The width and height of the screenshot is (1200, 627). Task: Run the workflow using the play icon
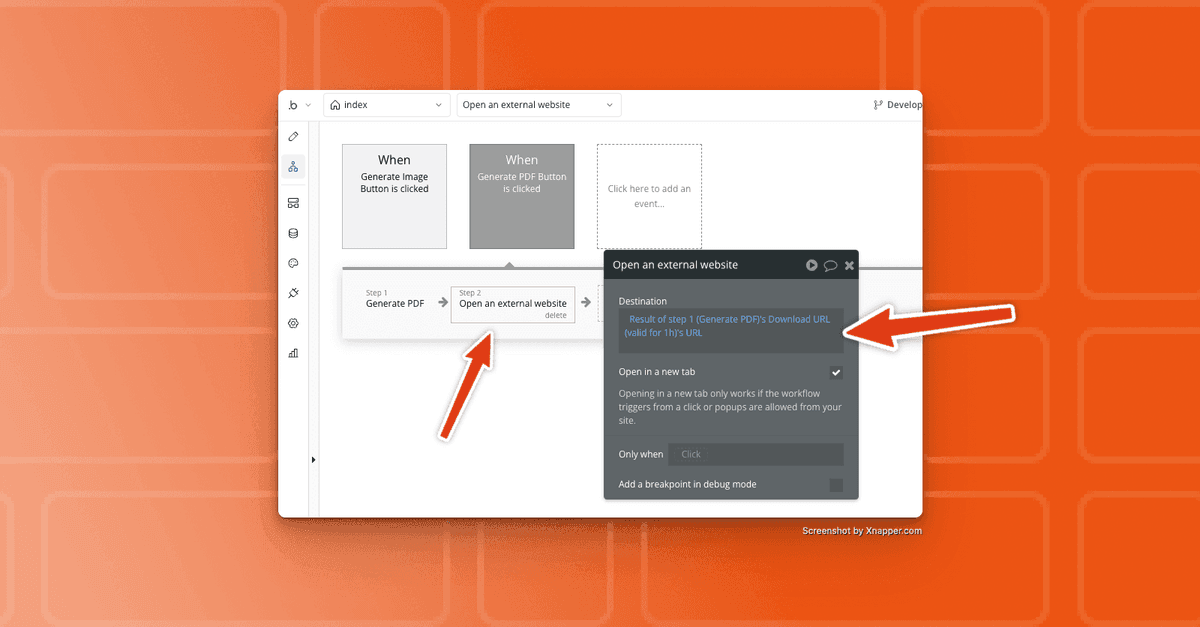[x=811, y=265]
